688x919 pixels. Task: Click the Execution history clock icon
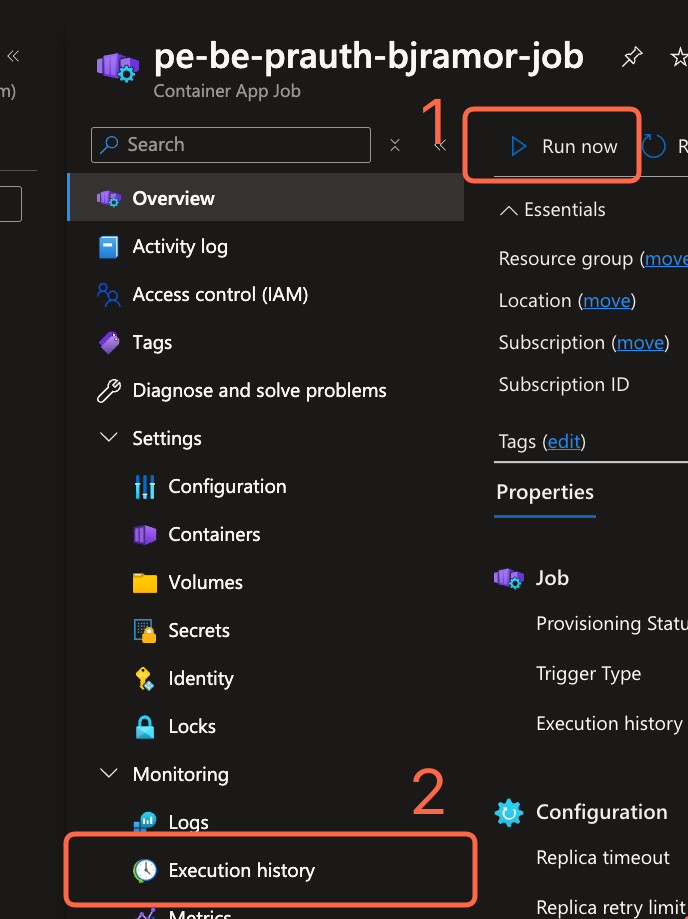pos(145,870)
